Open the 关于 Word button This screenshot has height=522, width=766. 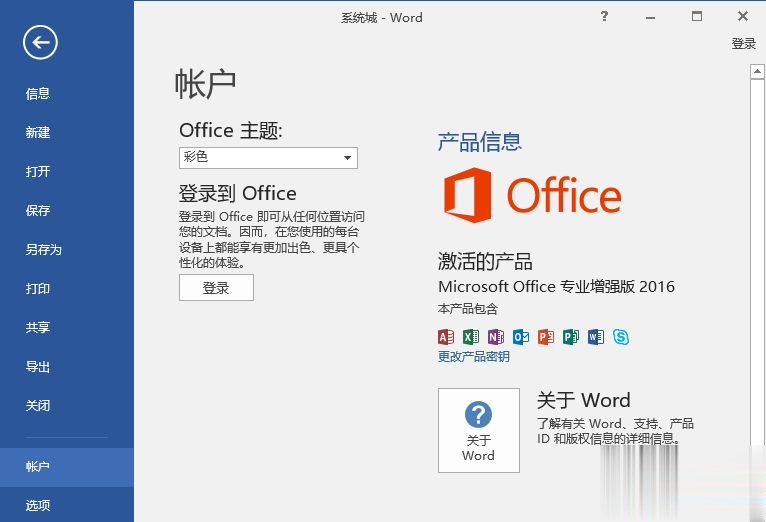[478, 430]
